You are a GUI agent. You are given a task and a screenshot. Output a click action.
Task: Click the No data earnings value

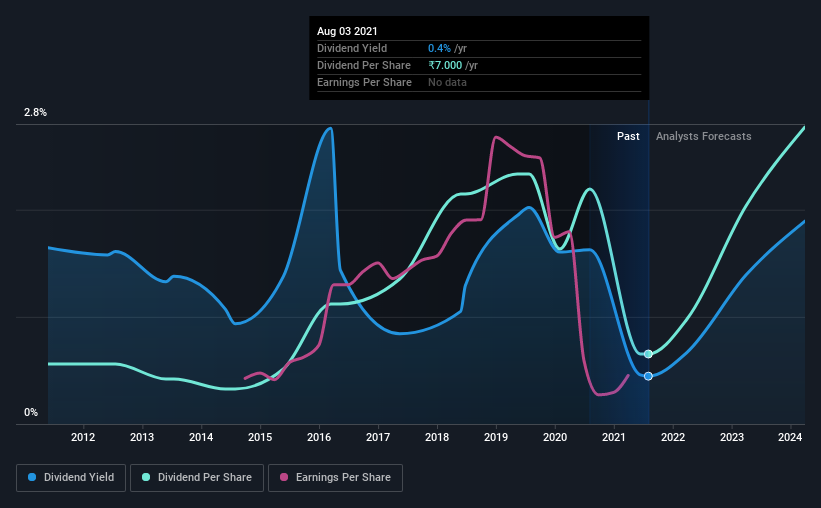tap(447, 82)
